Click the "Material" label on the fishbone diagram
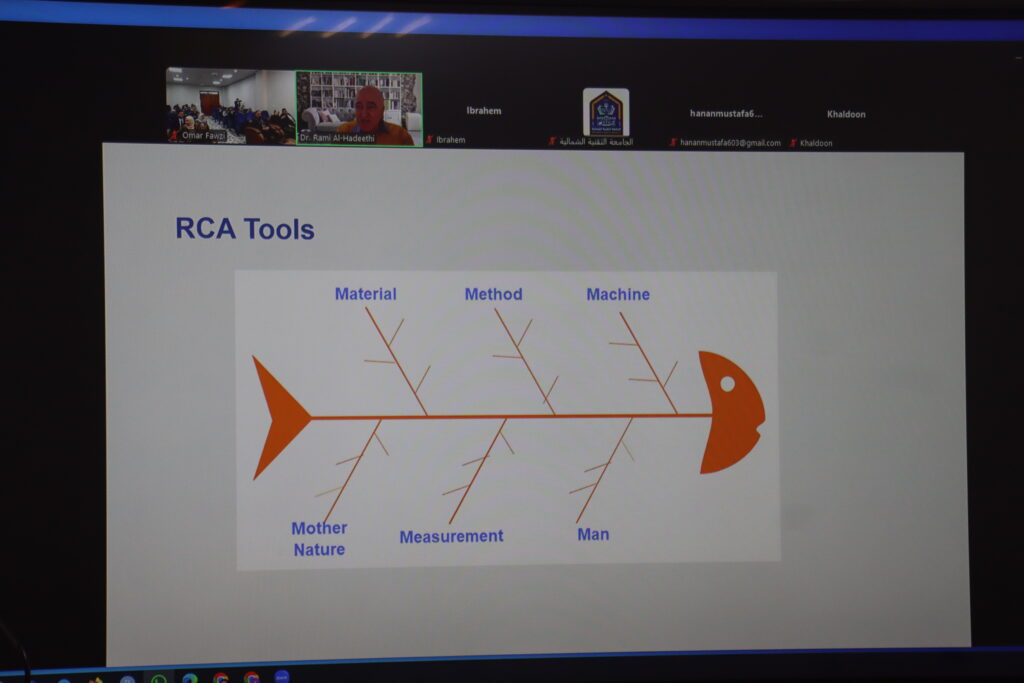1024x683 pixels. [x=365, y=294]
